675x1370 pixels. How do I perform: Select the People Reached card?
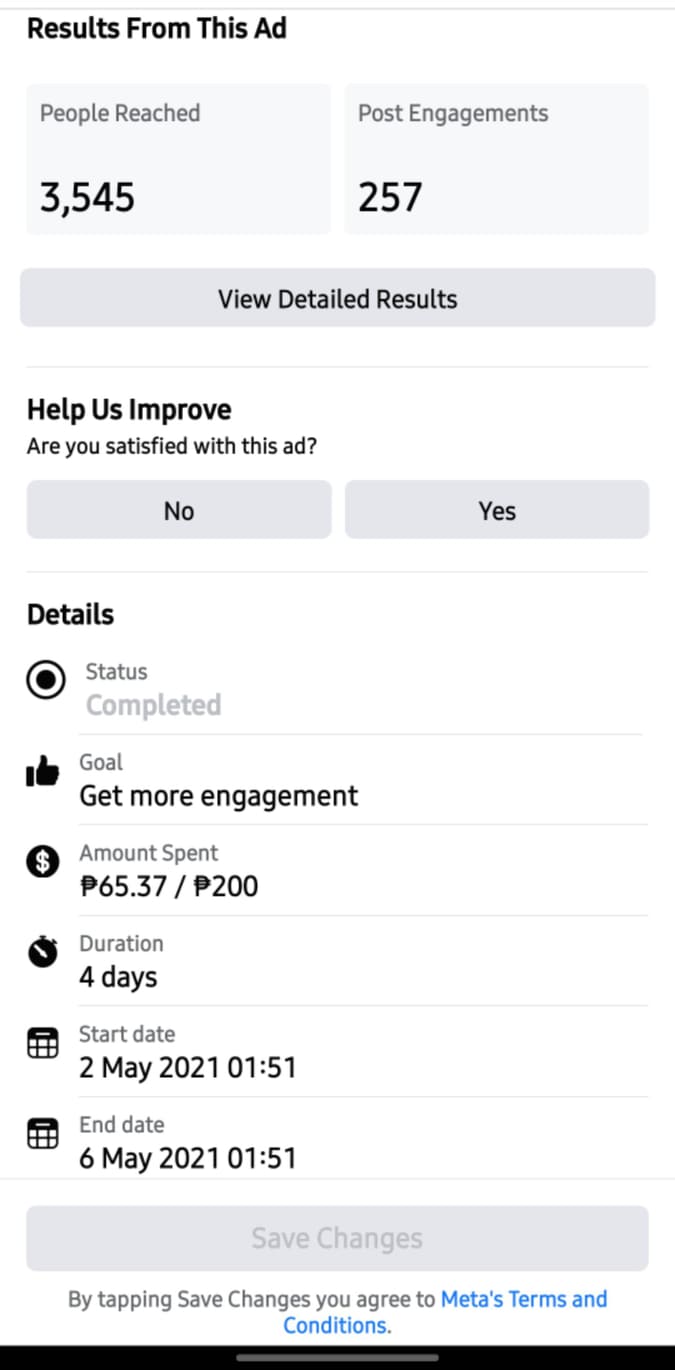pos(178,160)
